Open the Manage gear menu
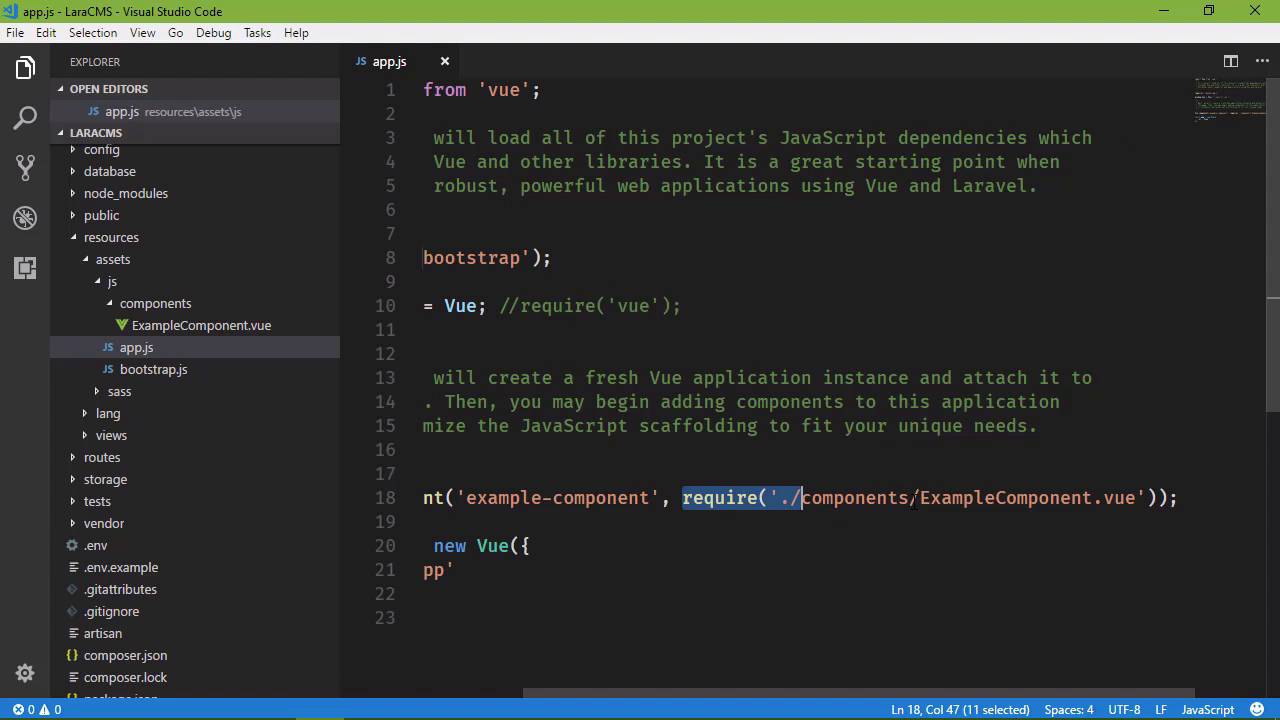The width and height of the screenshot is (1280, 720). tap(25, 673)
